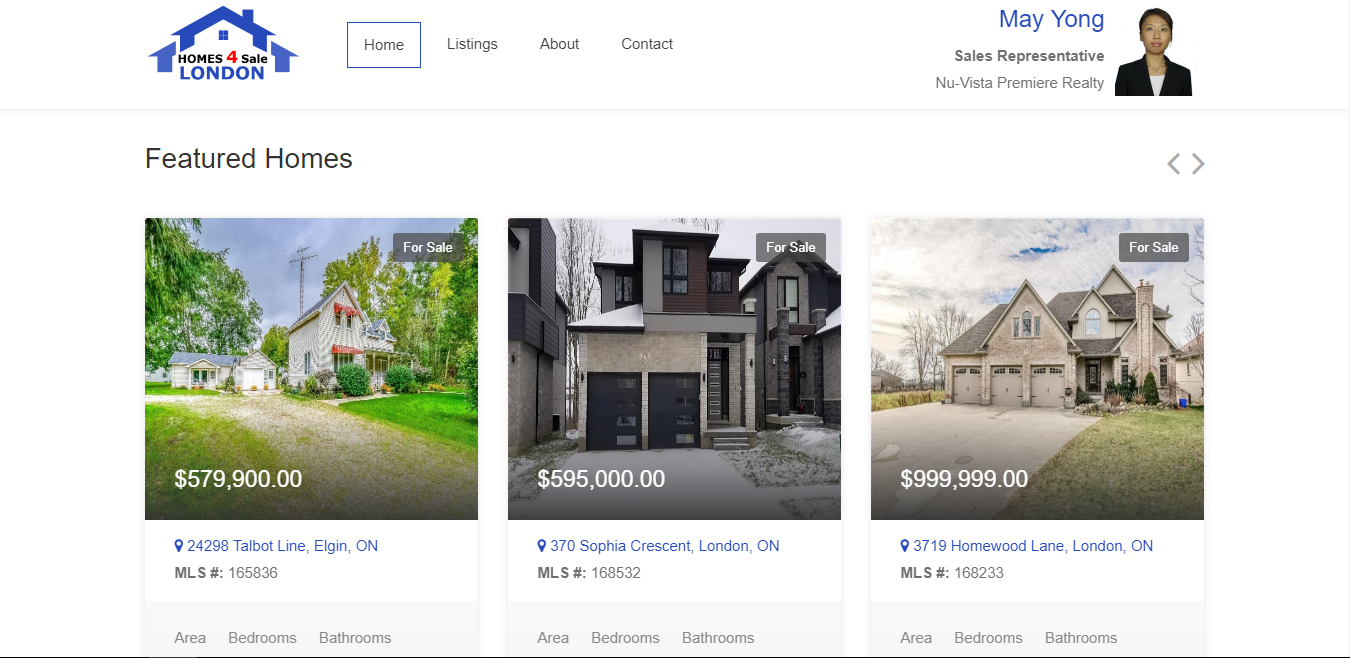Open 3719 Homewood Lane, London address link

[x=1033, y=546]
